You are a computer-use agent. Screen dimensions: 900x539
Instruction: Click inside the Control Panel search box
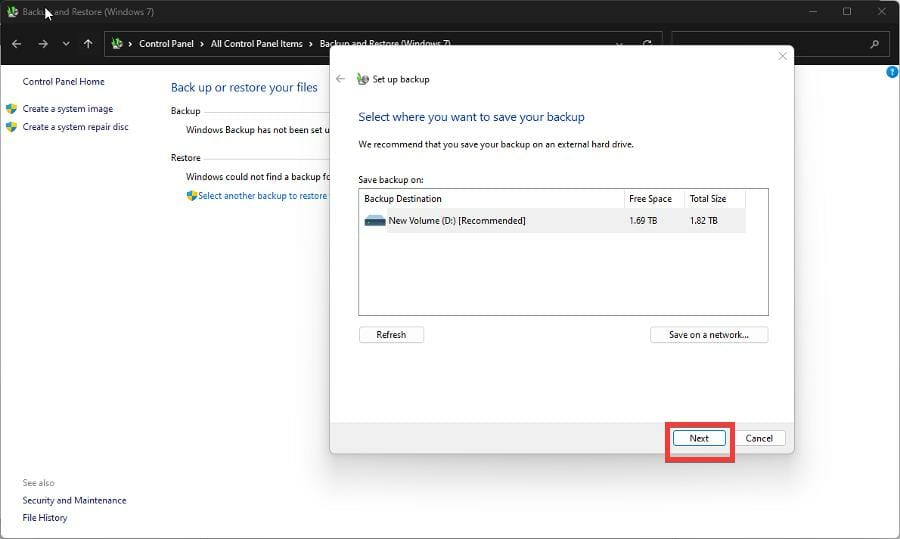click(x=770, y=44)
